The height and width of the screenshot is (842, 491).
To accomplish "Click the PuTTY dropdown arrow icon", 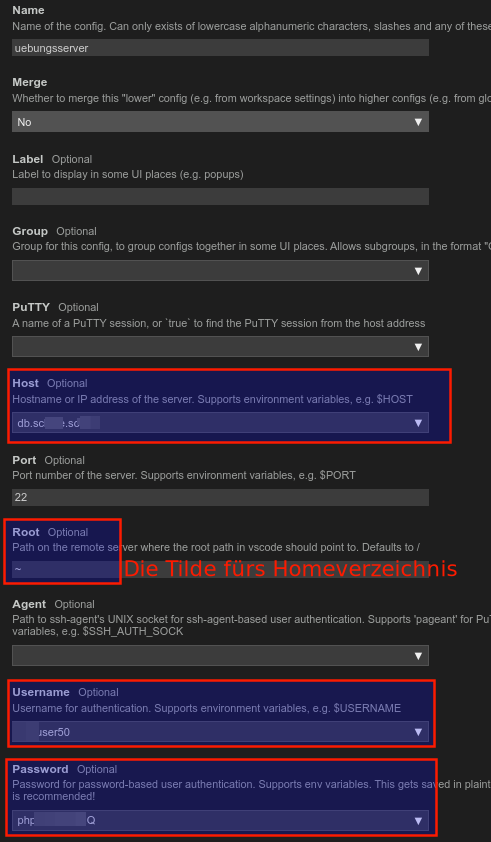I will 418,346.
